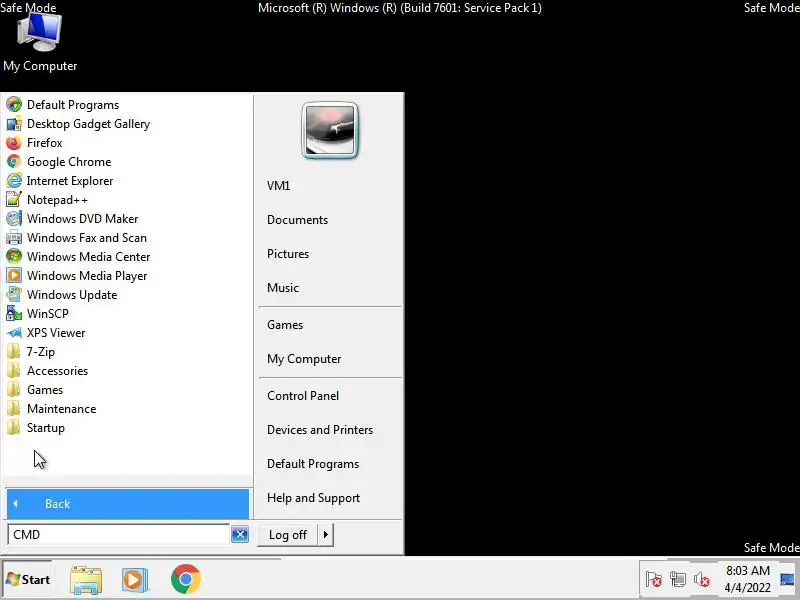Click the network tray icon
This screenshot has height=600, width=800.
(678, 580)
